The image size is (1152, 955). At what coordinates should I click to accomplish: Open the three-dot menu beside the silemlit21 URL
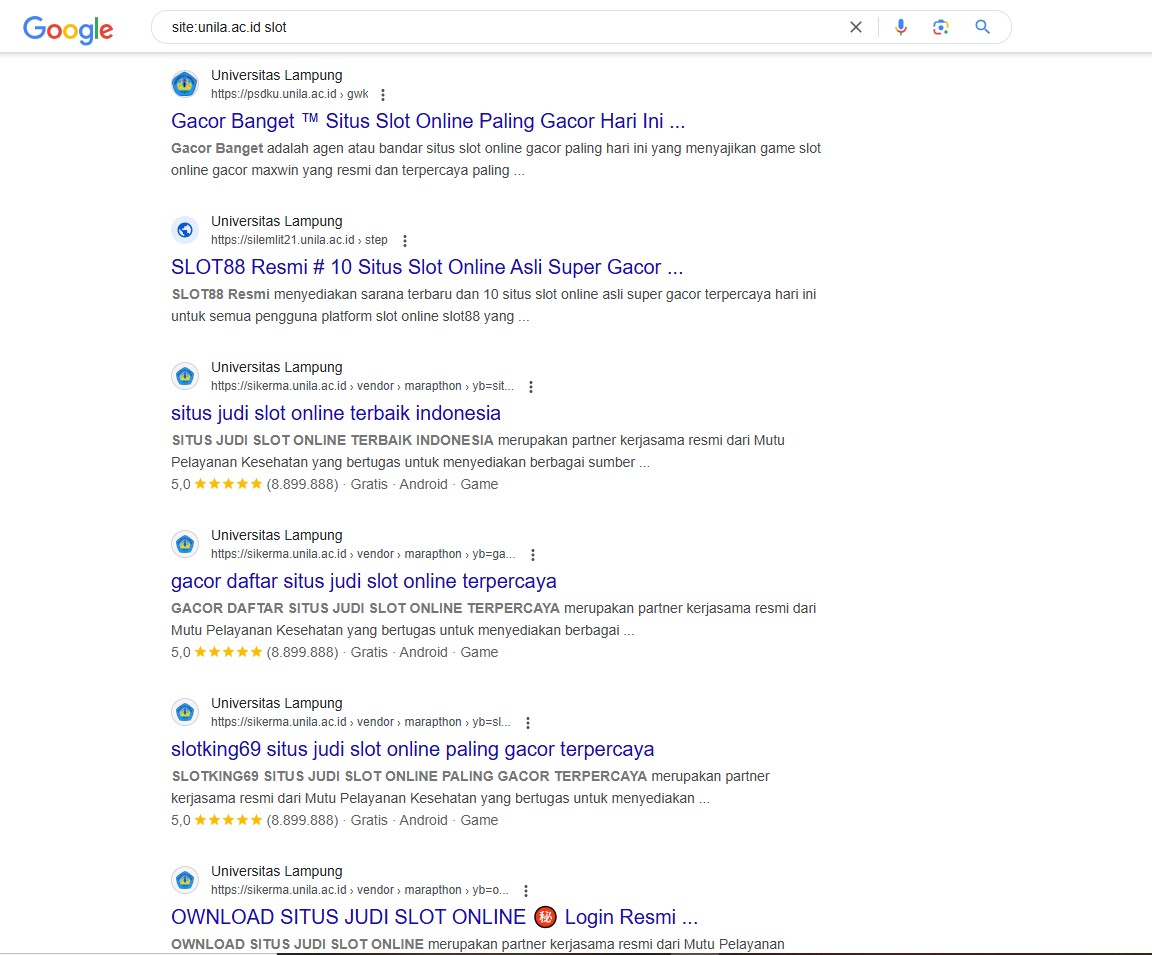pos(404,241)
